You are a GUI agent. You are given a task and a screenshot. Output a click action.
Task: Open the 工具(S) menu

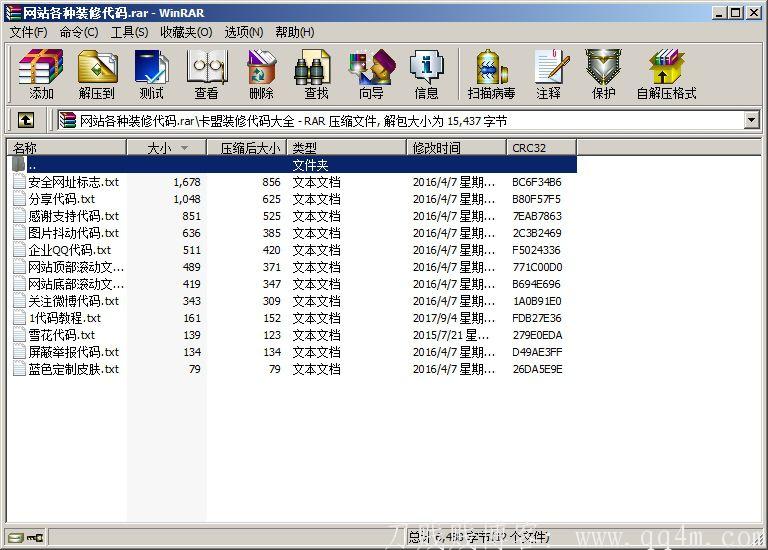[x=129, y=32]
